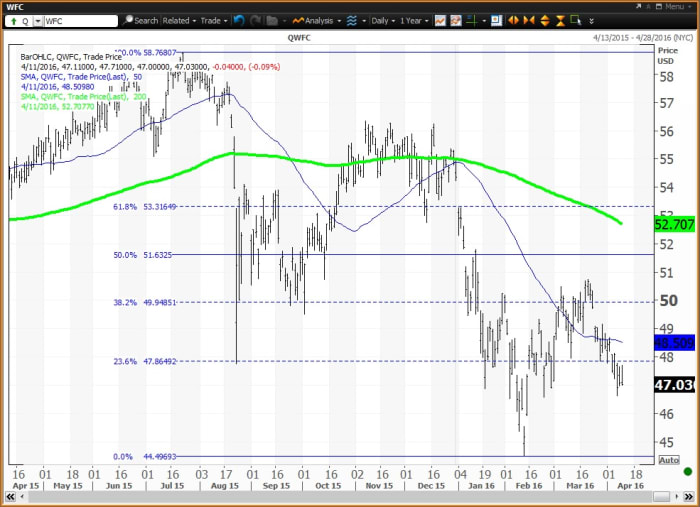700x507 pixels.
Task: Expand the arrow beside the wavy lines icon
Action: [364, 21]
